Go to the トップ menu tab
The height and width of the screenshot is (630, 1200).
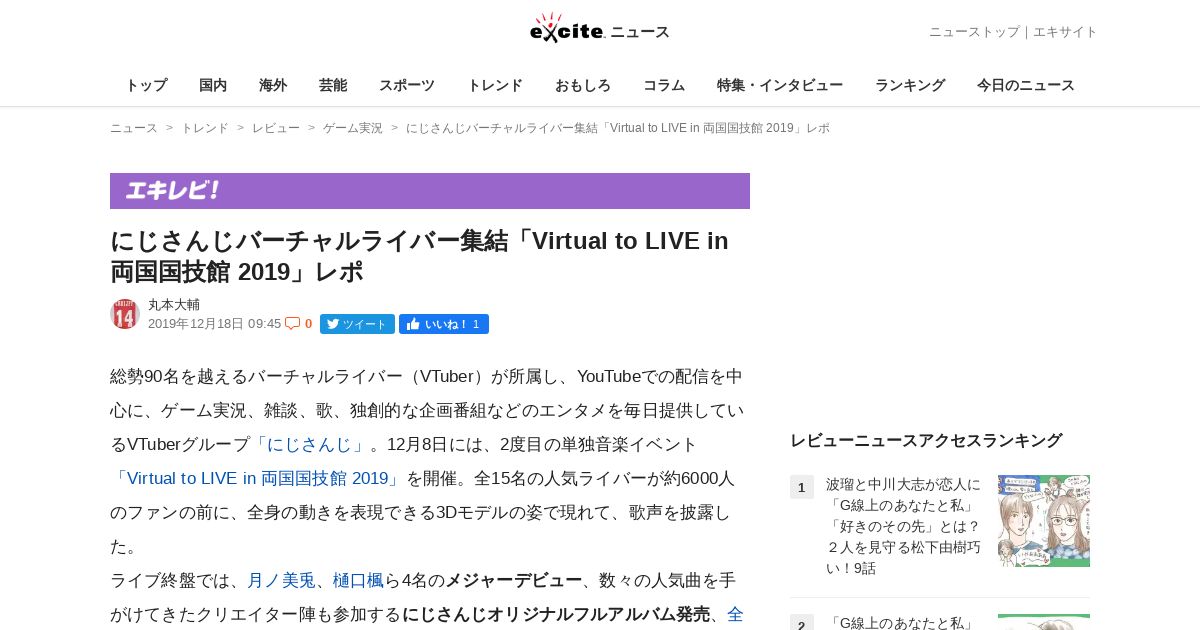coord(146,86)
